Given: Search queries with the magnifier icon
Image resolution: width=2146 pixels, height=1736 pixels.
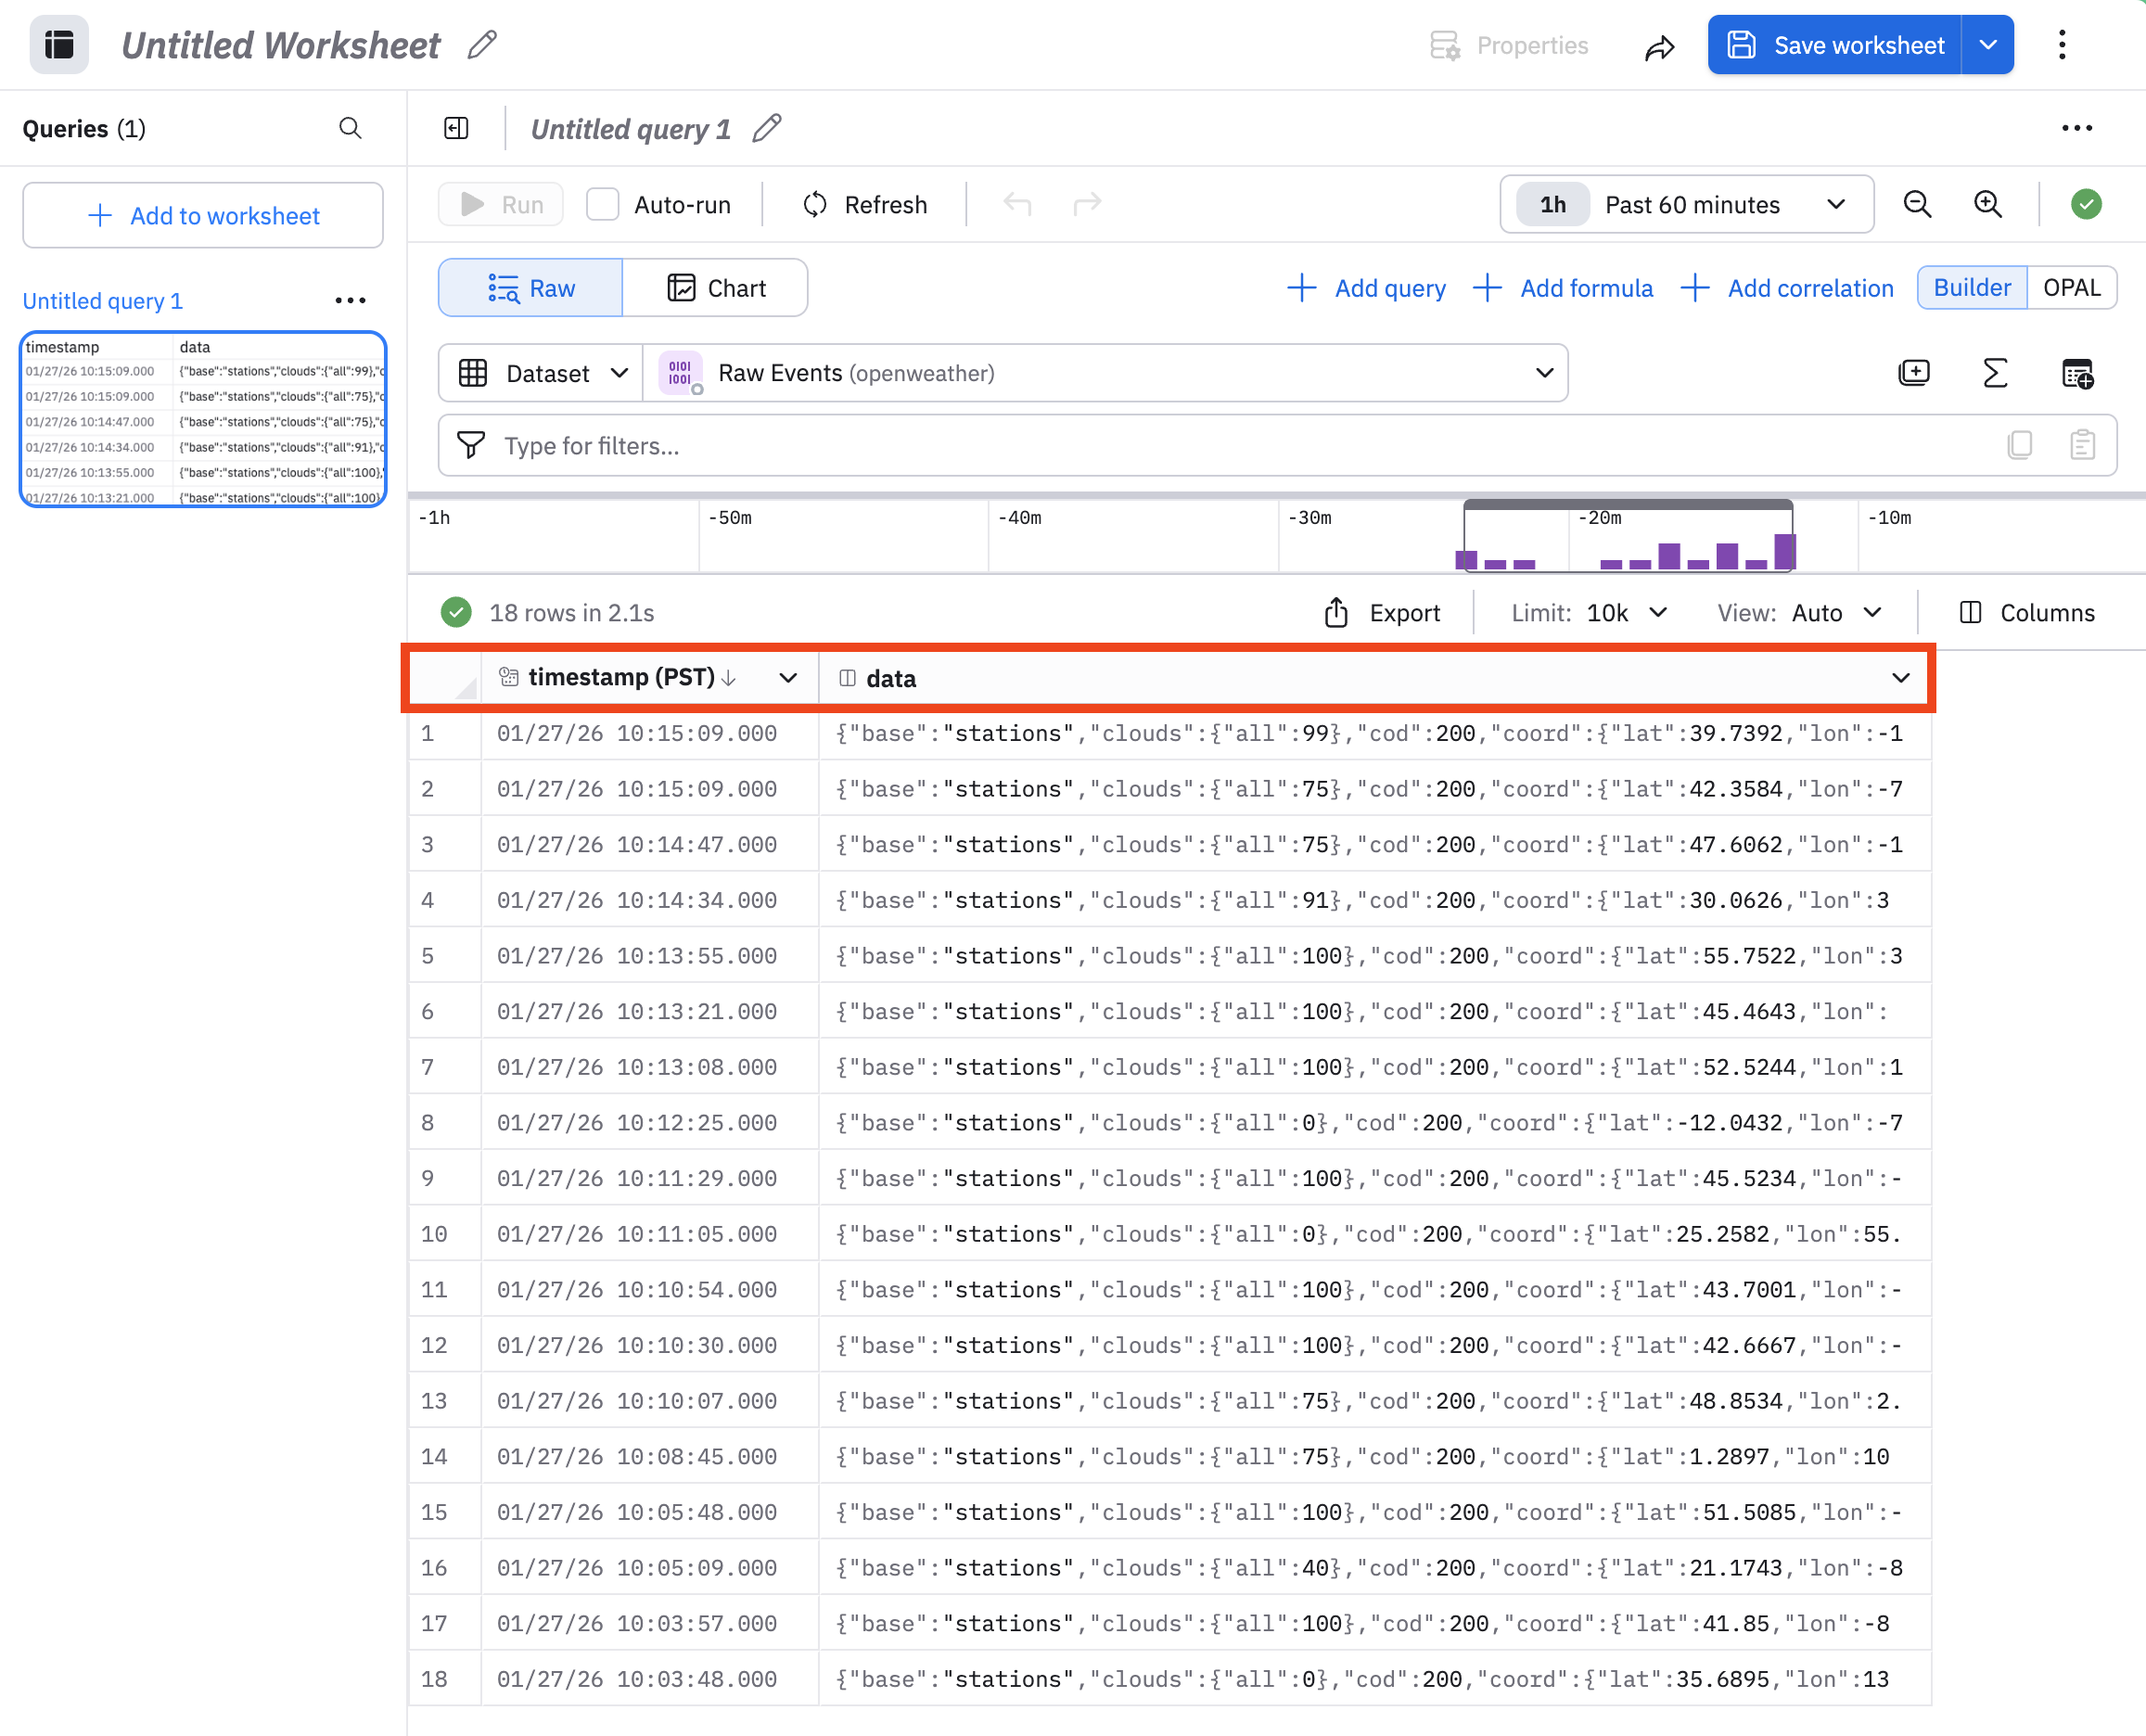Looking at the screenshot, I should pos(350,128).
